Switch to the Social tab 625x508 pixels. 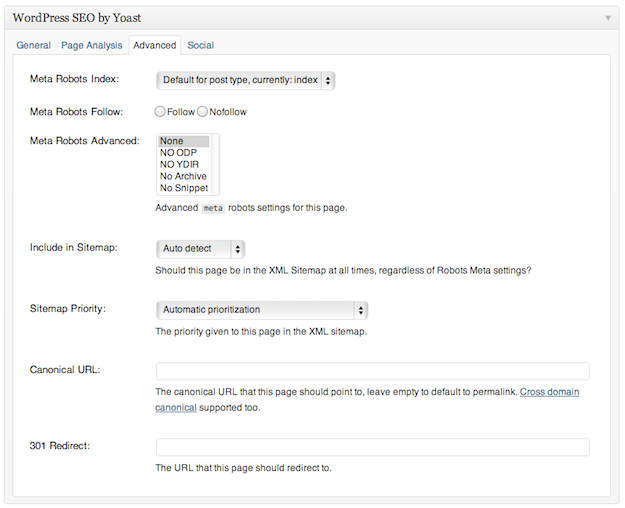(200, 45)
